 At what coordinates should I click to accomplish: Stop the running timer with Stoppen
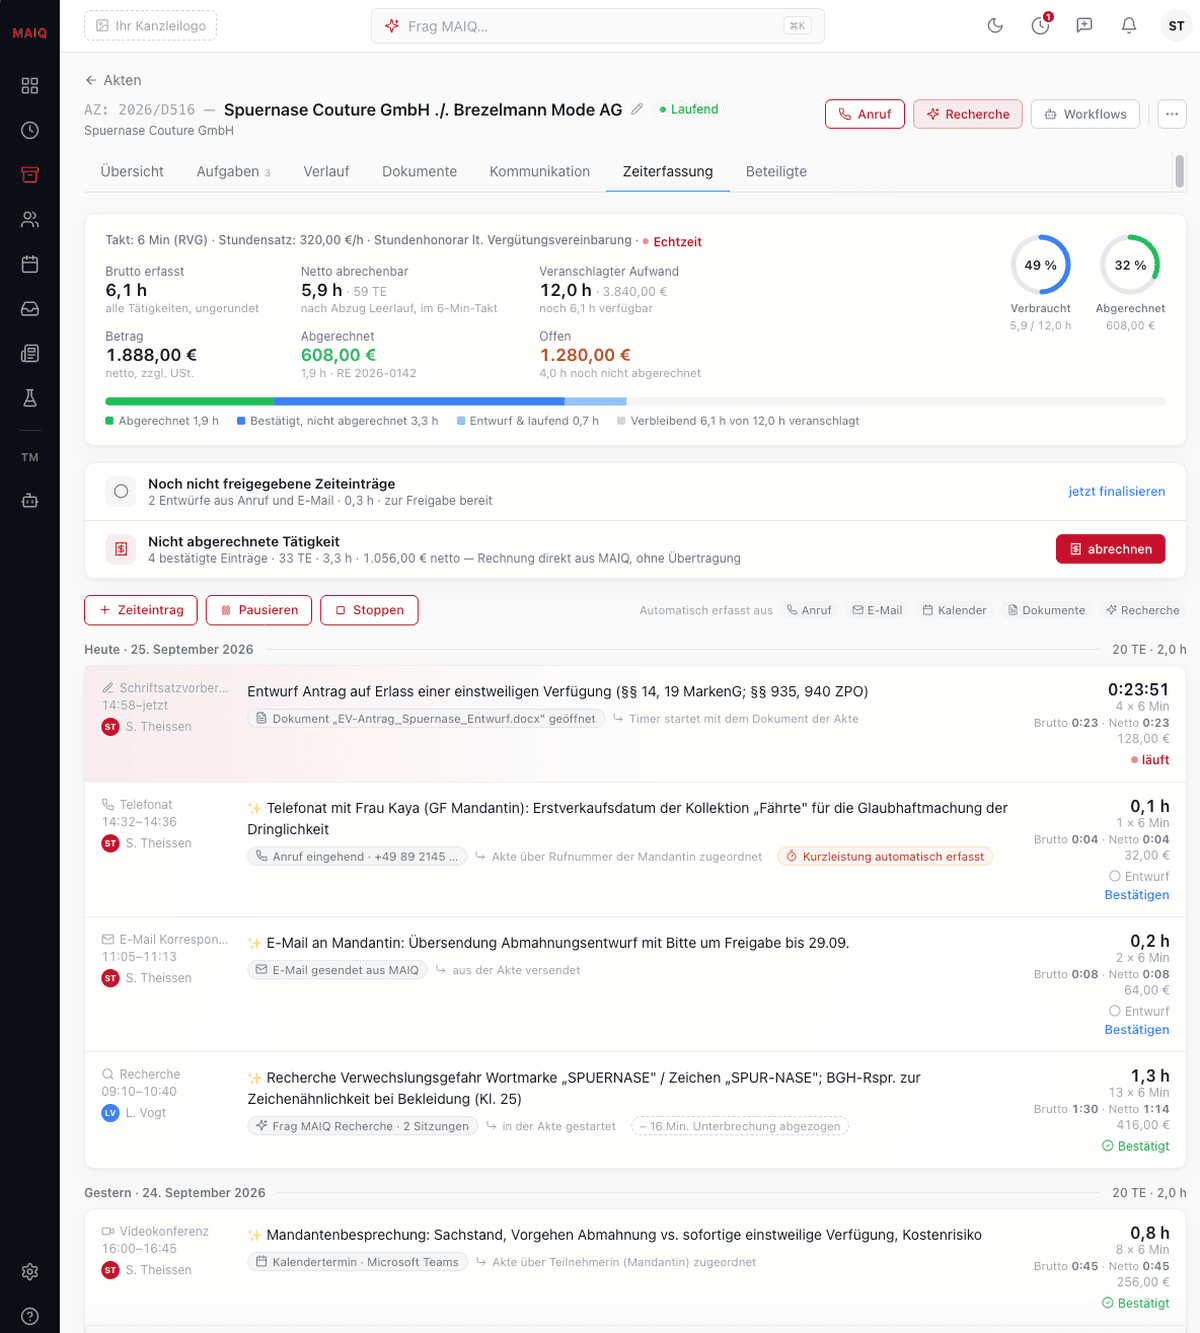click(369, 610)
